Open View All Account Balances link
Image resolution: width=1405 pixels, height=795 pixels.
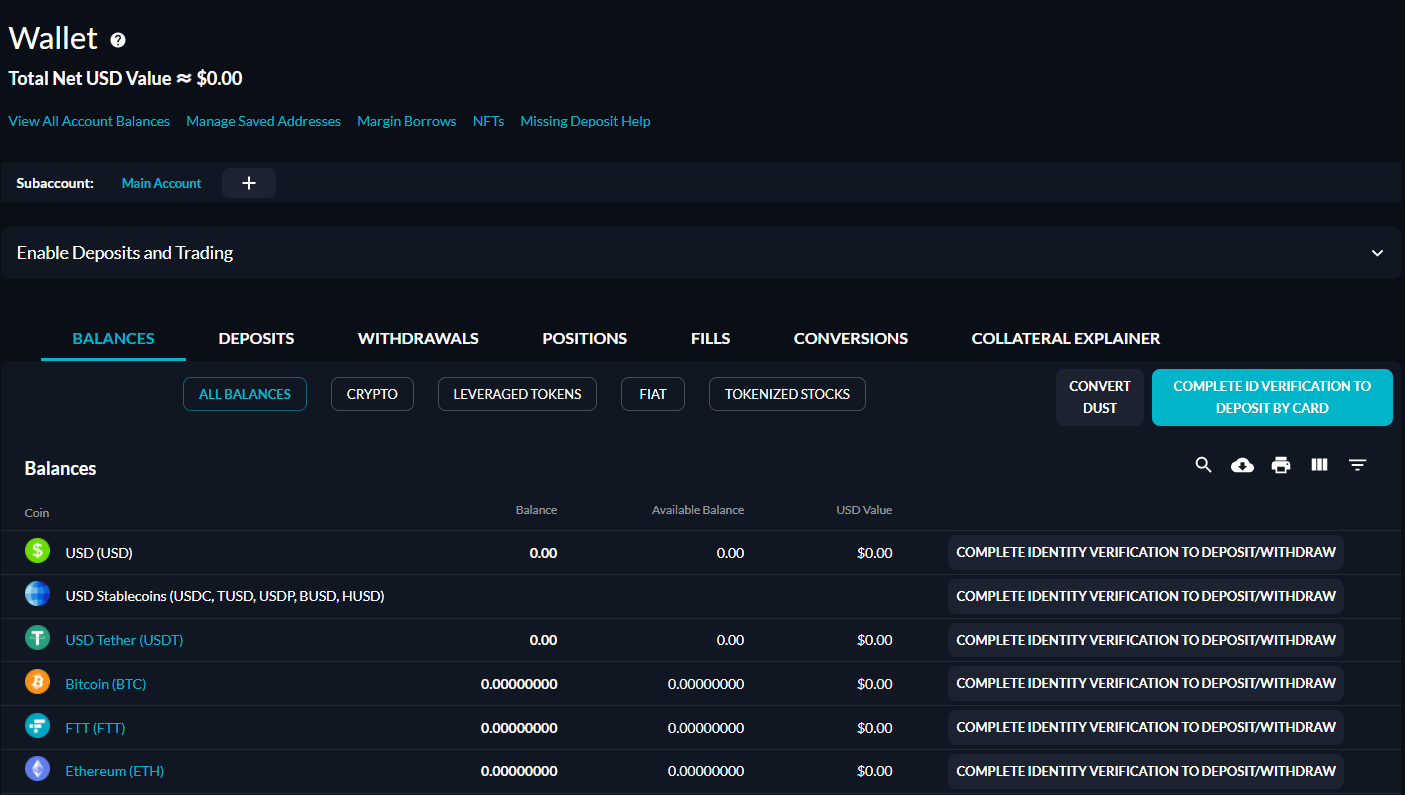(x=89, y=121)
